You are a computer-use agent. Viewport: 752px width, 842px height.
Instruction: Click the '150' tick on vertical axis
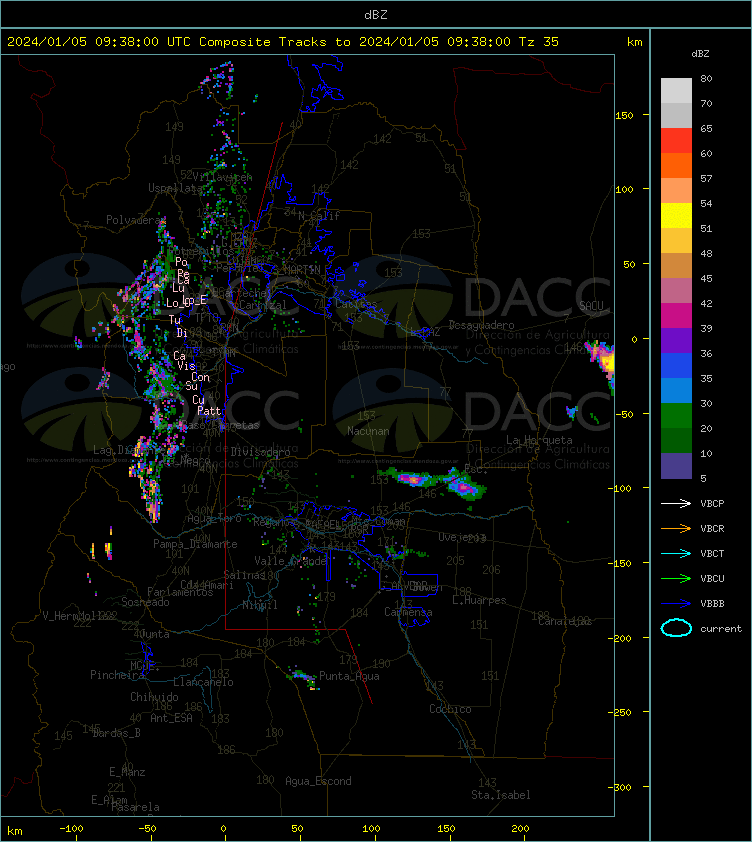point(625,115)
